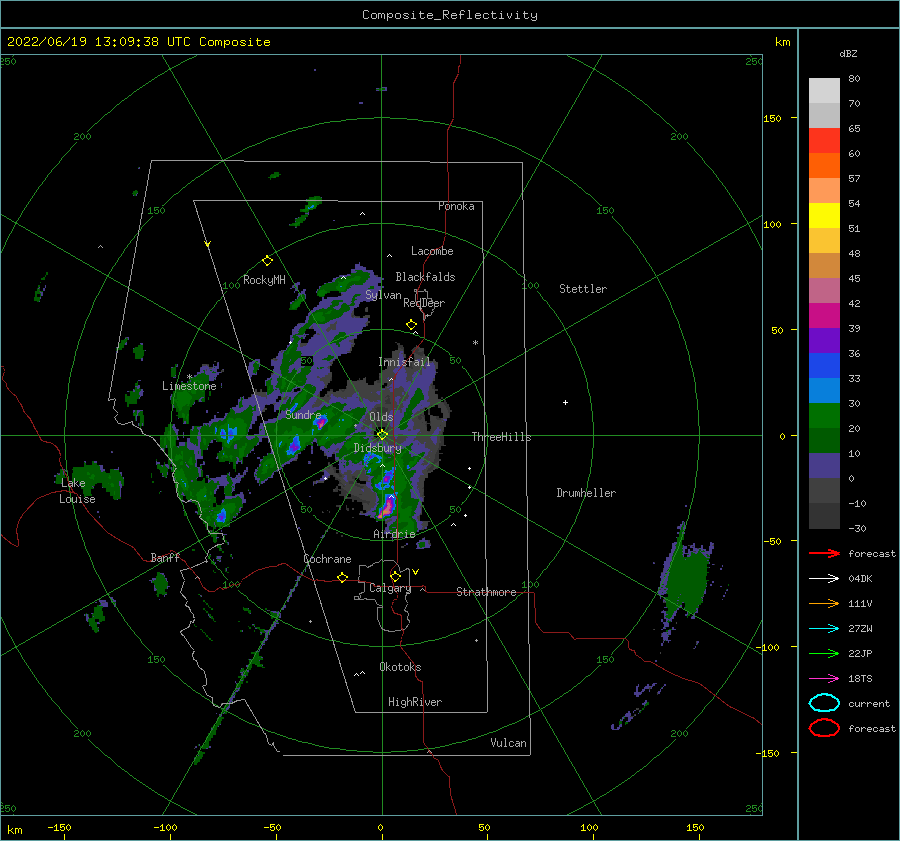Screen dimensions: 900x841
Task: Click the RockyMH label
Action: pyautogui.click(x=264, y=280)
